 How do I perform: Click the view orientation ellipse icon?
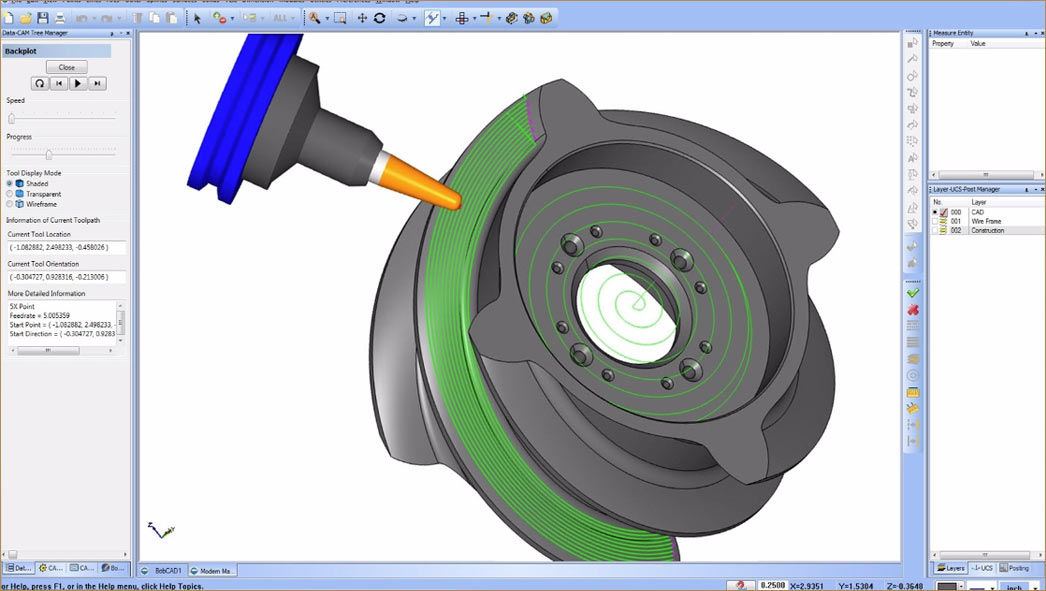[402, 18]
